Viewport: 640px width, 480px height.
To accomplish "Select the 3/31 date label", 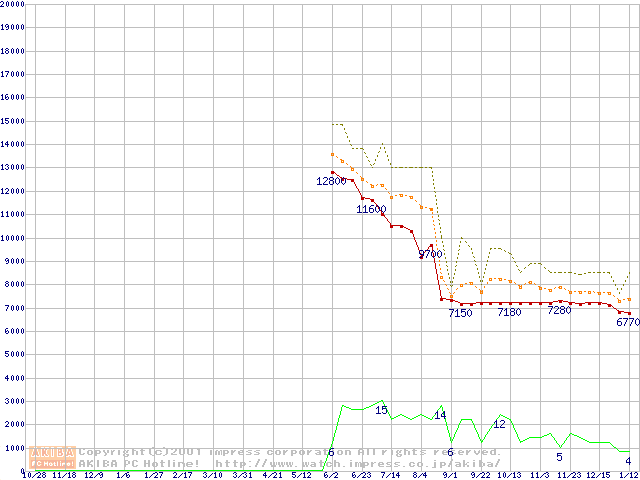I will pyautogui.click(x=243, y=476).
